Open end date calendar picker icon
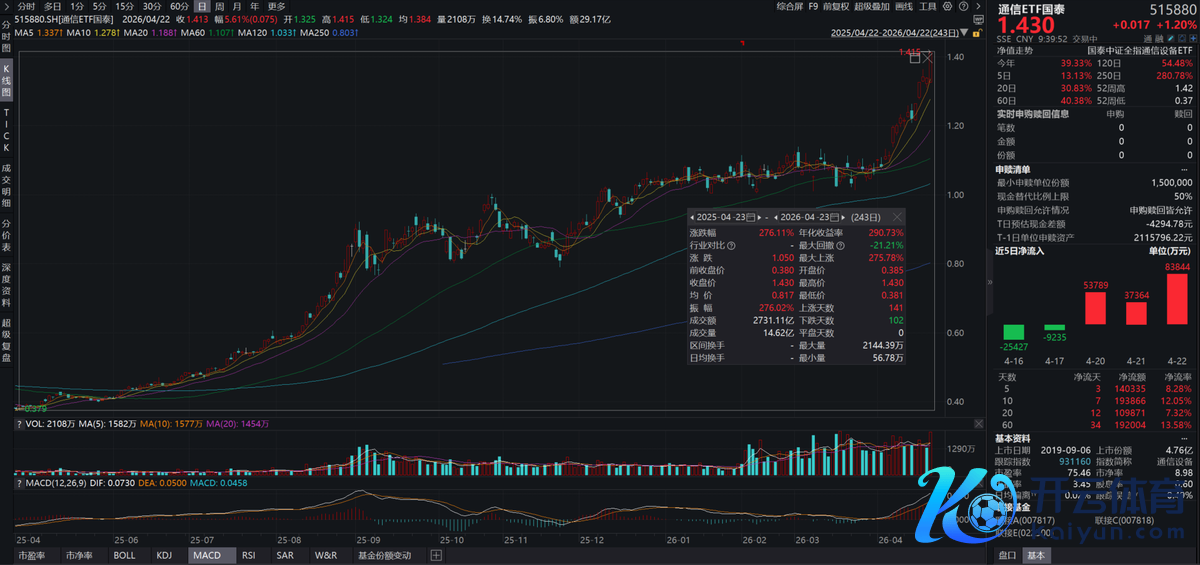Screen dimensions: 1200x565 coord(835,217)
